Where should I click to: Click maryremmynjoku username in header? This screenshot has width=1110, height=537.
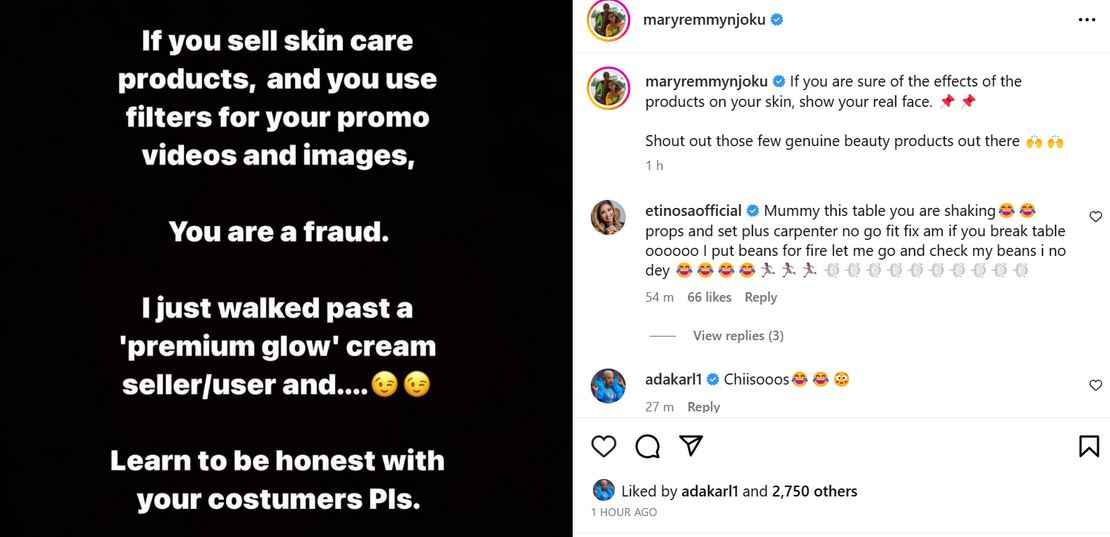click(x=705, y=20)
